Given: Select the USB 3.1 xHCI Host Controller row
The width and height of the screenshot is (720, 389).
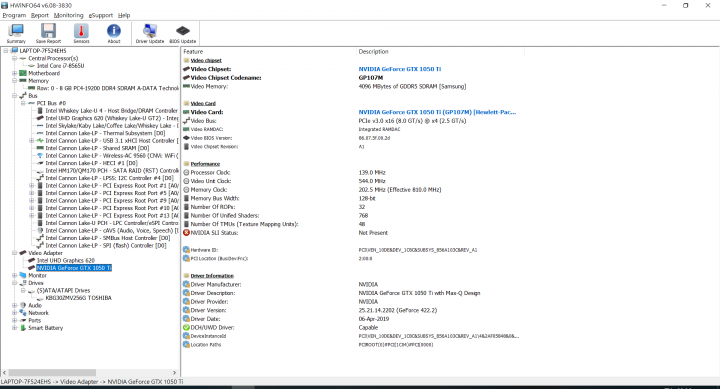Looking at the screenshot, I should pos(112,141).
